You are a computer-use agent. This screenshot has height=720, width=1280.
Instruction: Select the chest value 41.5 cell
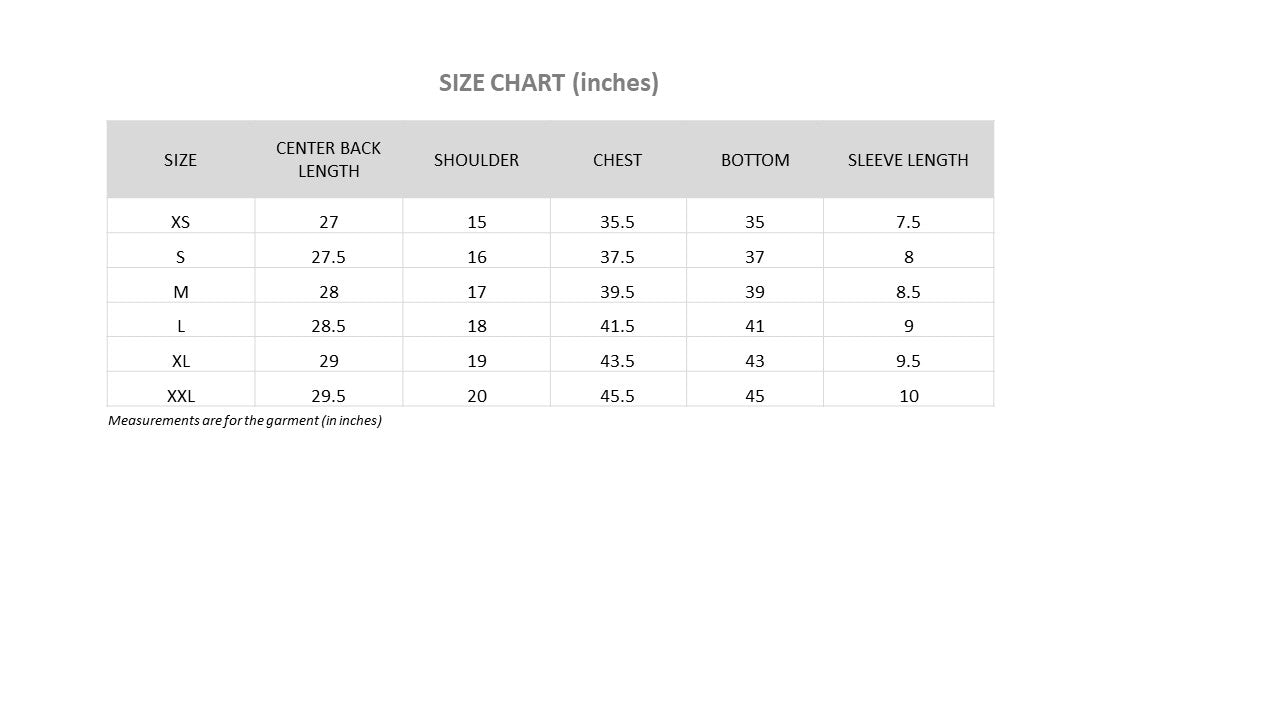tap(617, 326)
